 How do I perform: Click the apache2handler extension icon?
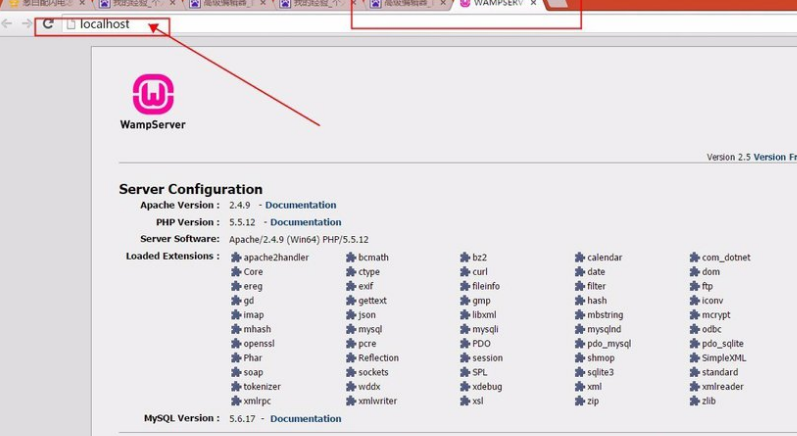tap(236, 257)
